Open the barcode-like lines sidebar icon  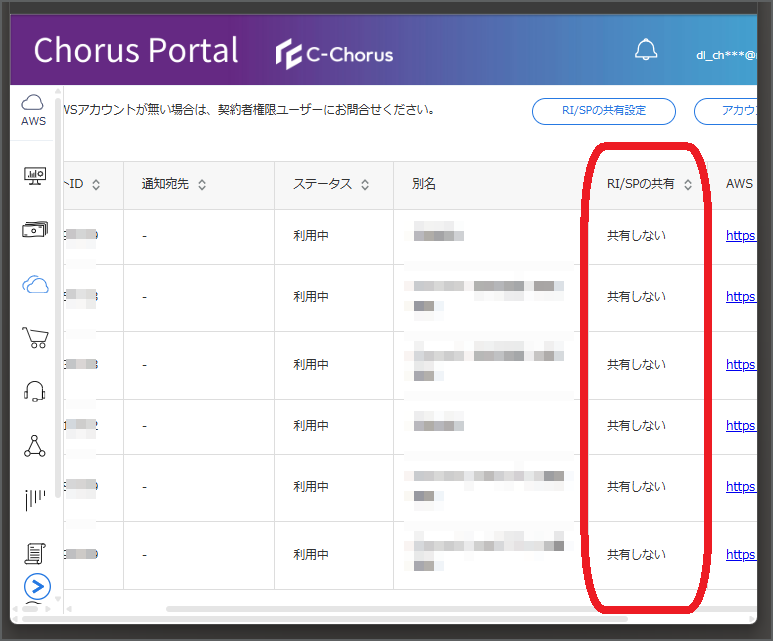point(35,499)
